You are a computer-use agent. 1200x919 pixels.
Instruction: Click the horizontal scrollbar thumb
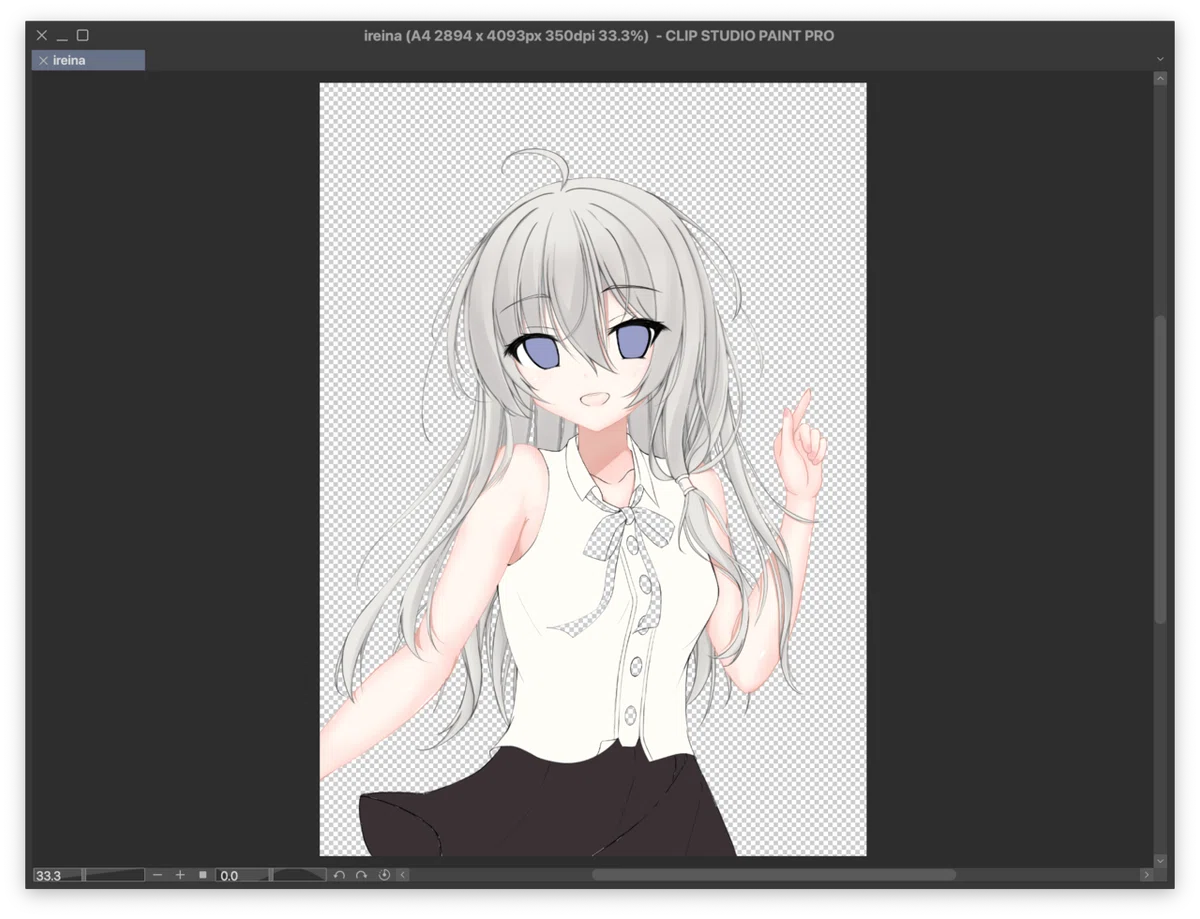tap(773, 875)
